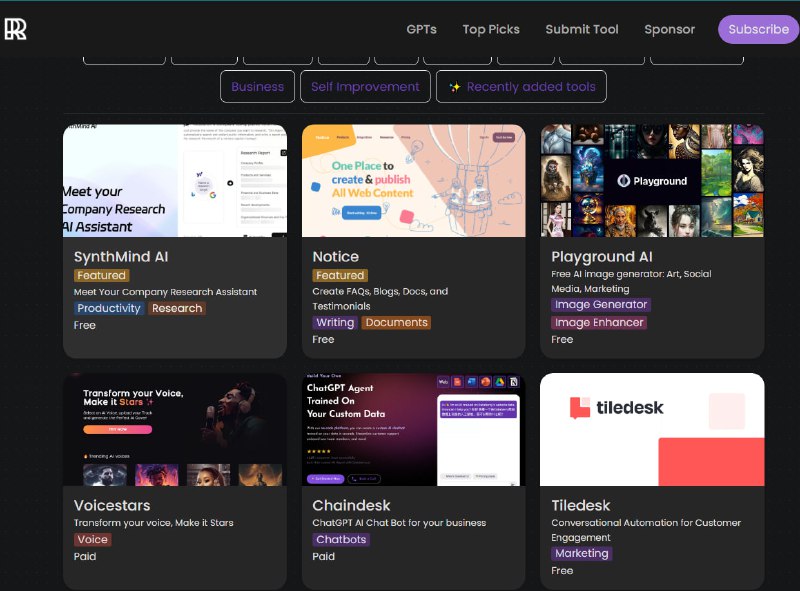800x591 pixels.
Task: Show Recently added tools
Action: pyautogui.click(x=521, y=87)
